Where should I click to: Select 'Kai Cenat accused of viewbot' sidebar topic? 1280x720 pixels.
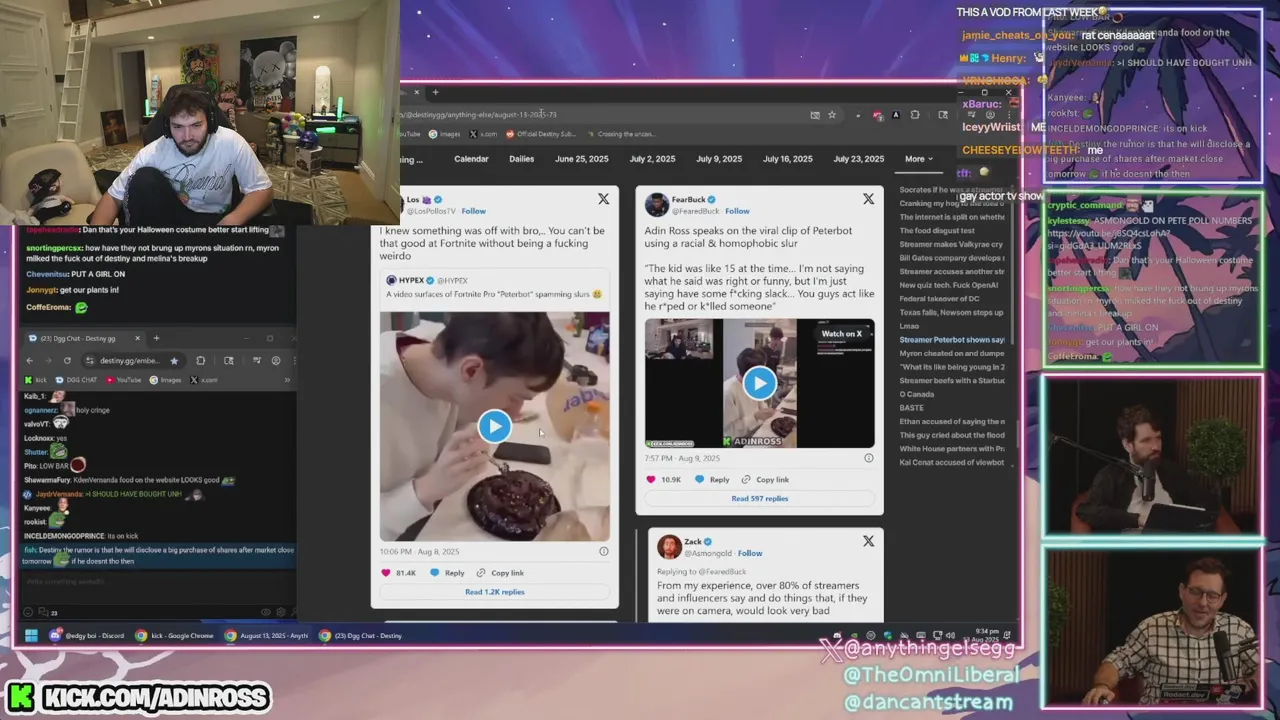click(952, 462)
